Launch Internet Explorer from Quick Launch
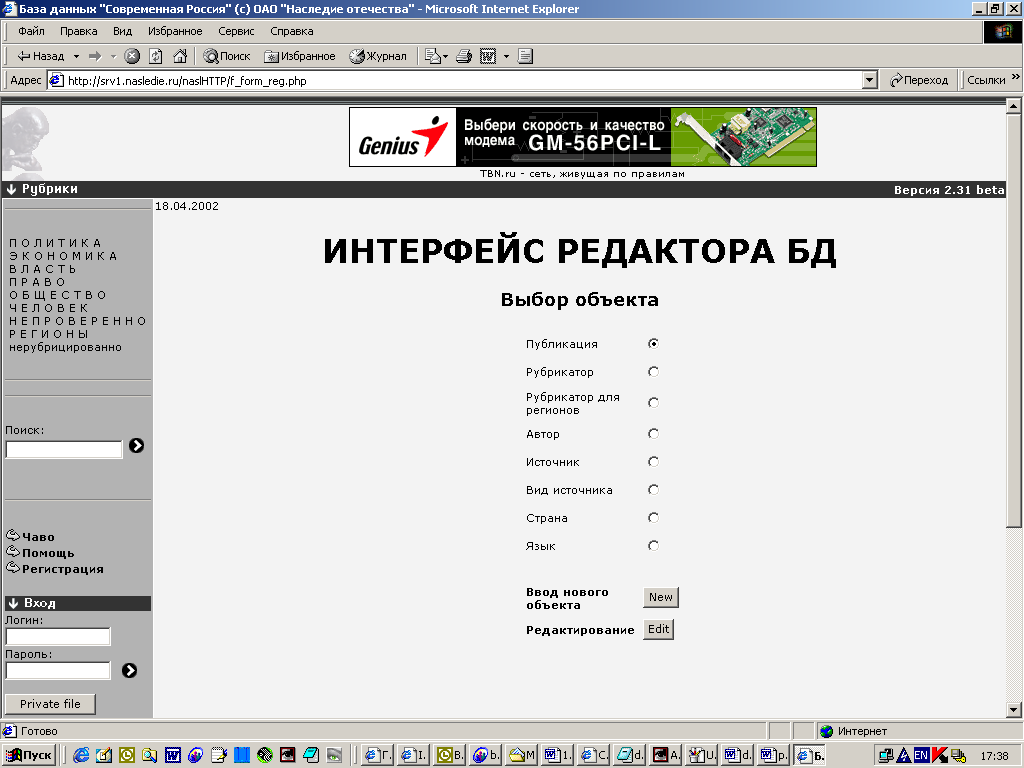This screenshot has width=1024, height=768. click(81, 755)
